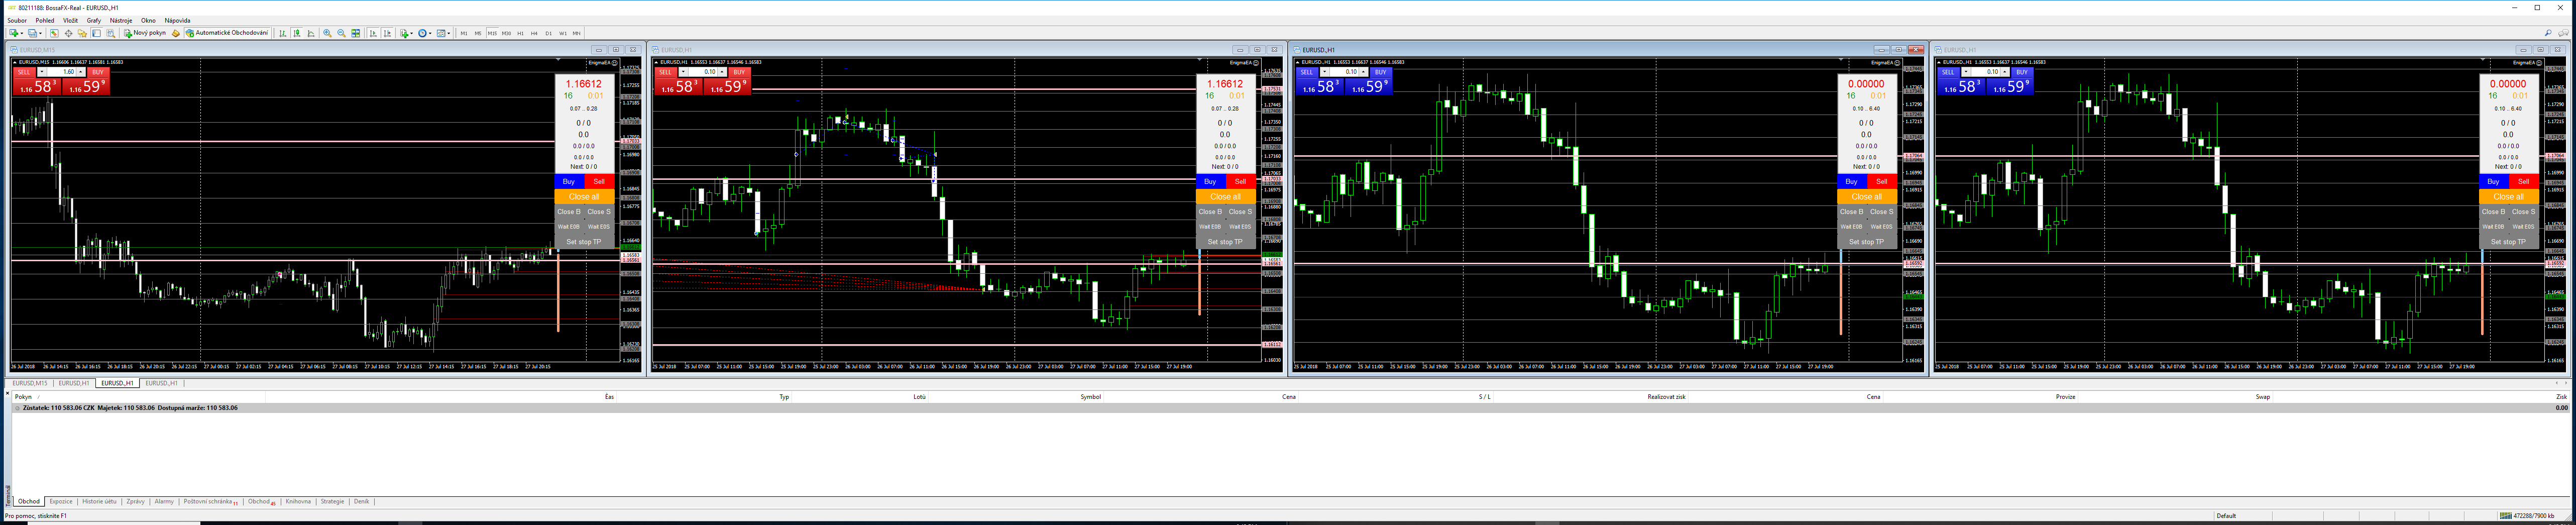2576x525 pixels.
Task: Switch to W1 timeframe
Action: click(563, 33)
